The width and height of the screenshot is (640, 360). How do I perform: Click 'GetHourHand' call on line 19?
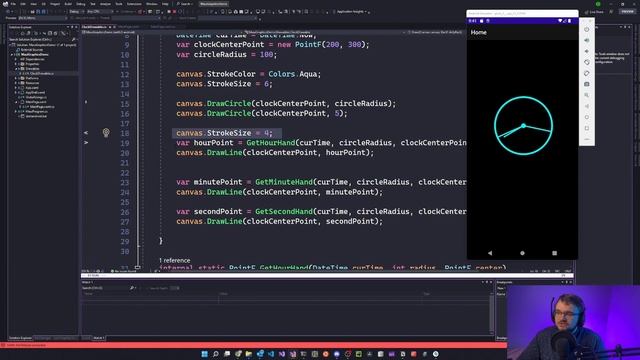pos(271,143)
